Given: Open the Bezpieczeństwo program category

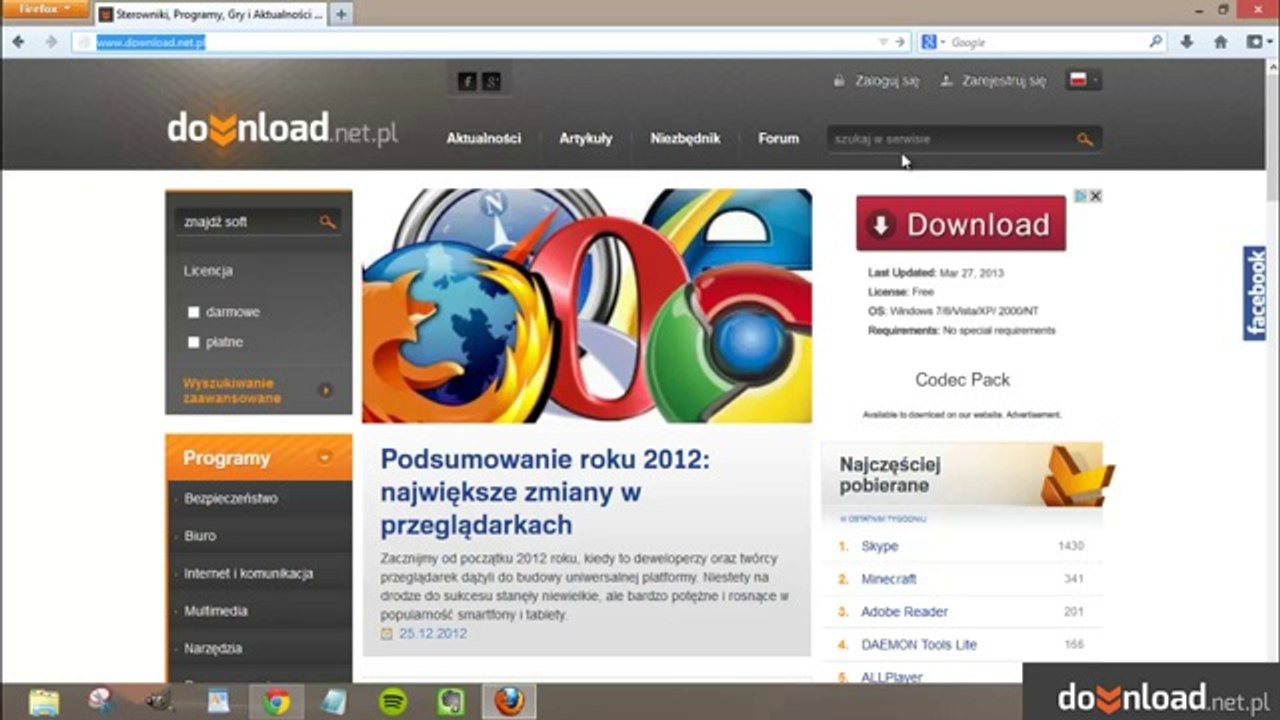Looking at the screenshot, I should pyautogui.click(x=231, y=498).
